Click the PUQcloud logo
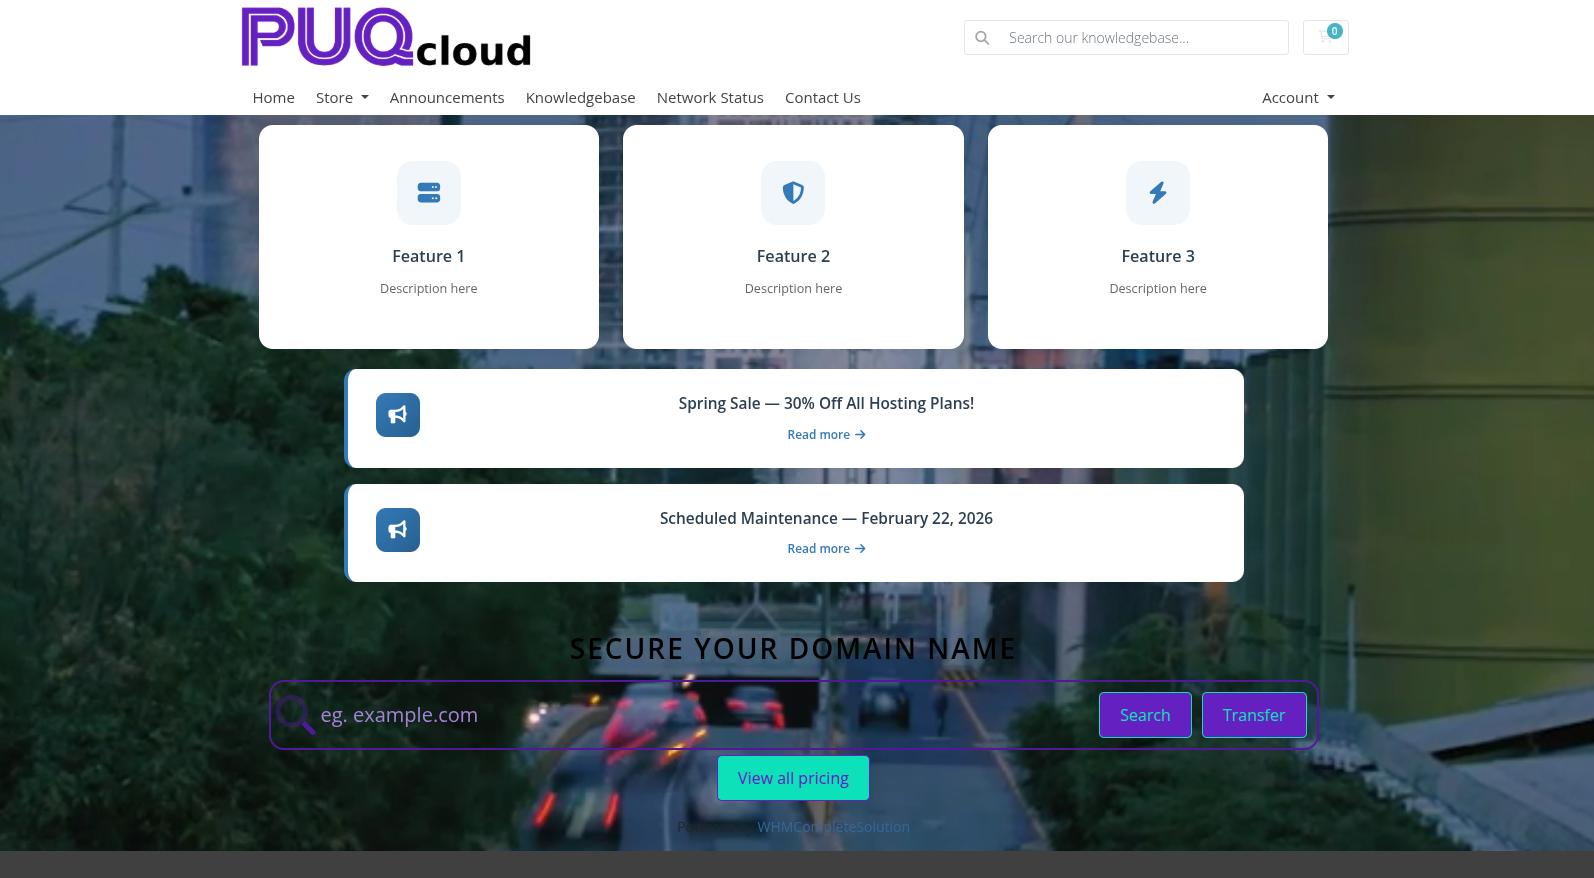This screenshot has width=1594, height=878. tap(386, 37)
